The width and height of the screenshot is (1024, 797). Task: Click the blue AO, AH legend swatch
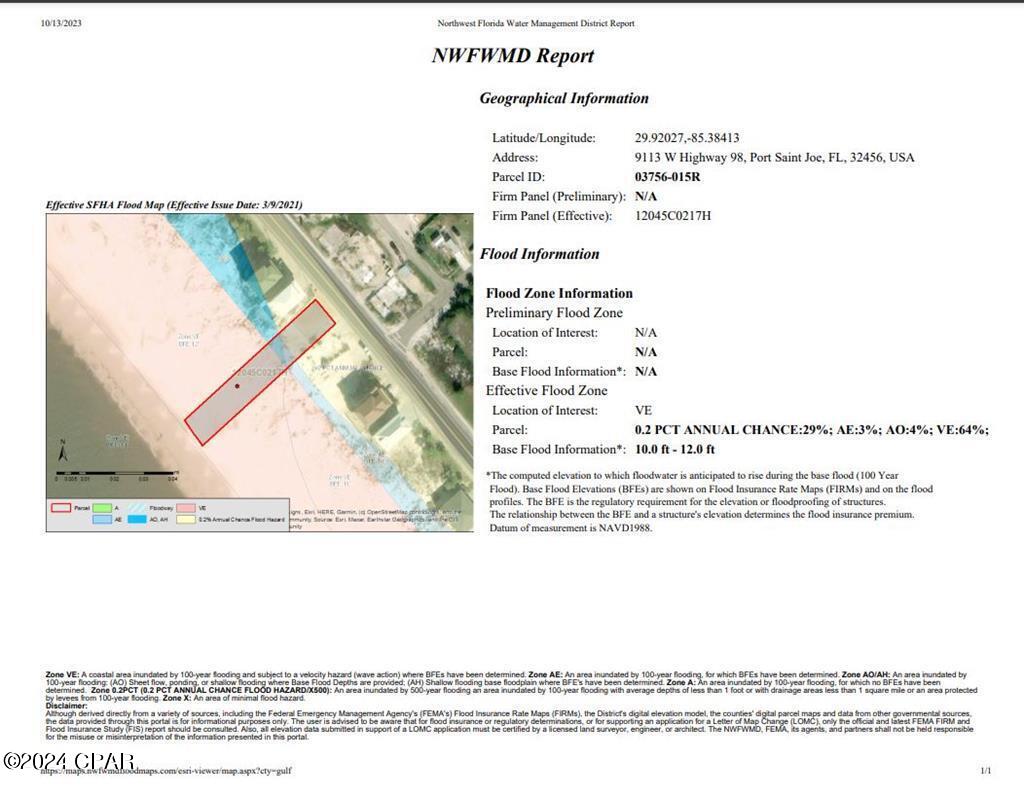[137, 520]
